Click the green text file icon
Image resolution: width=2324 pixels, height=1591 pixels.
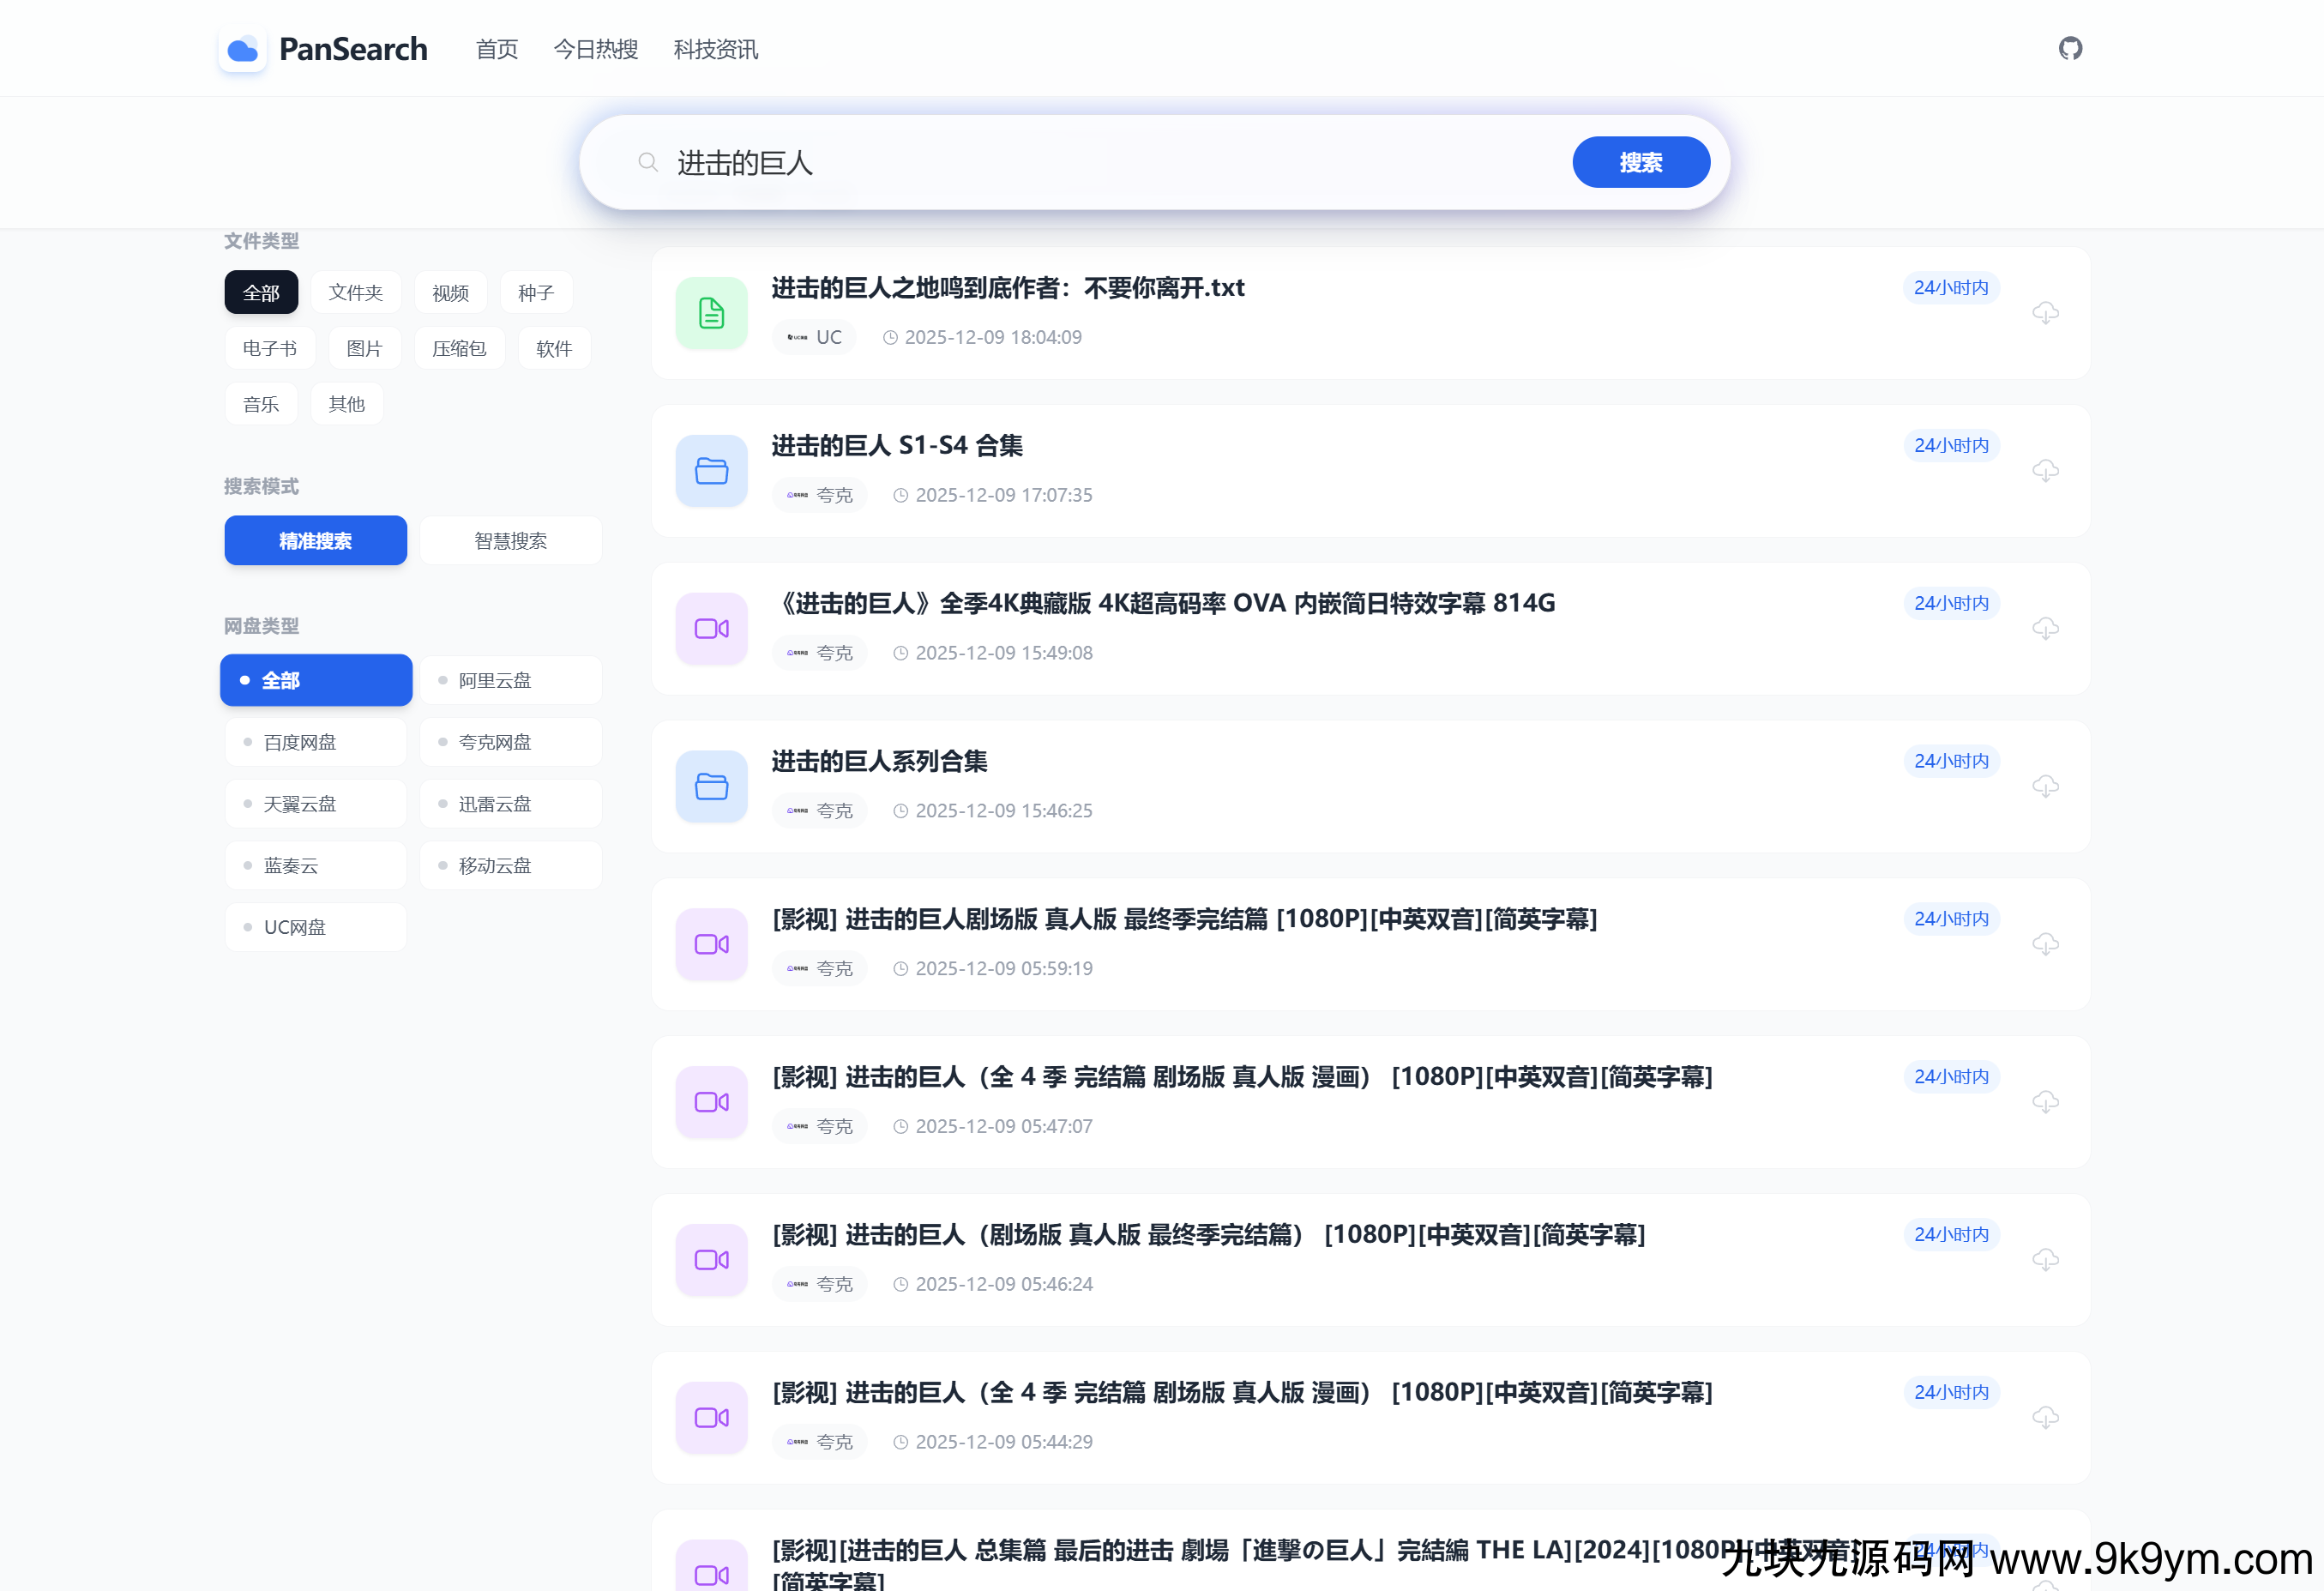tap(710, 313)
